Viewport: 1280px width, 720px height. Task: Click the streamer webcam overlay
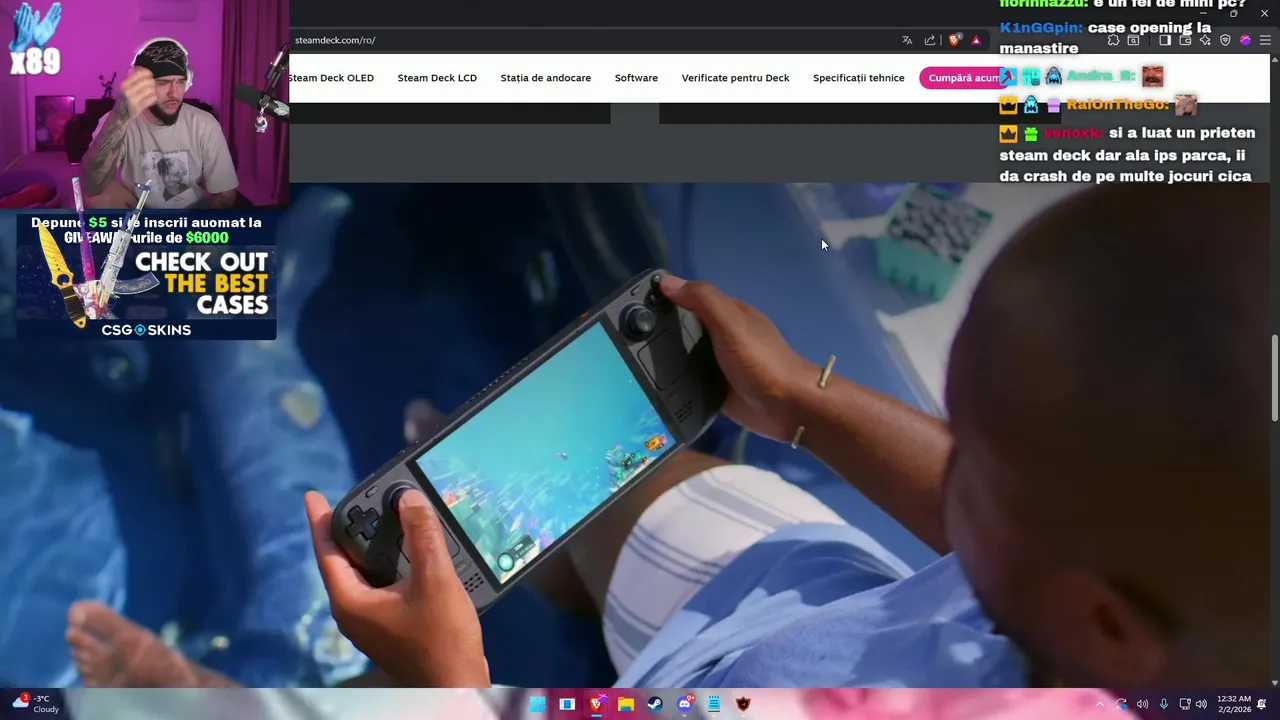click(x=145, y=104)
